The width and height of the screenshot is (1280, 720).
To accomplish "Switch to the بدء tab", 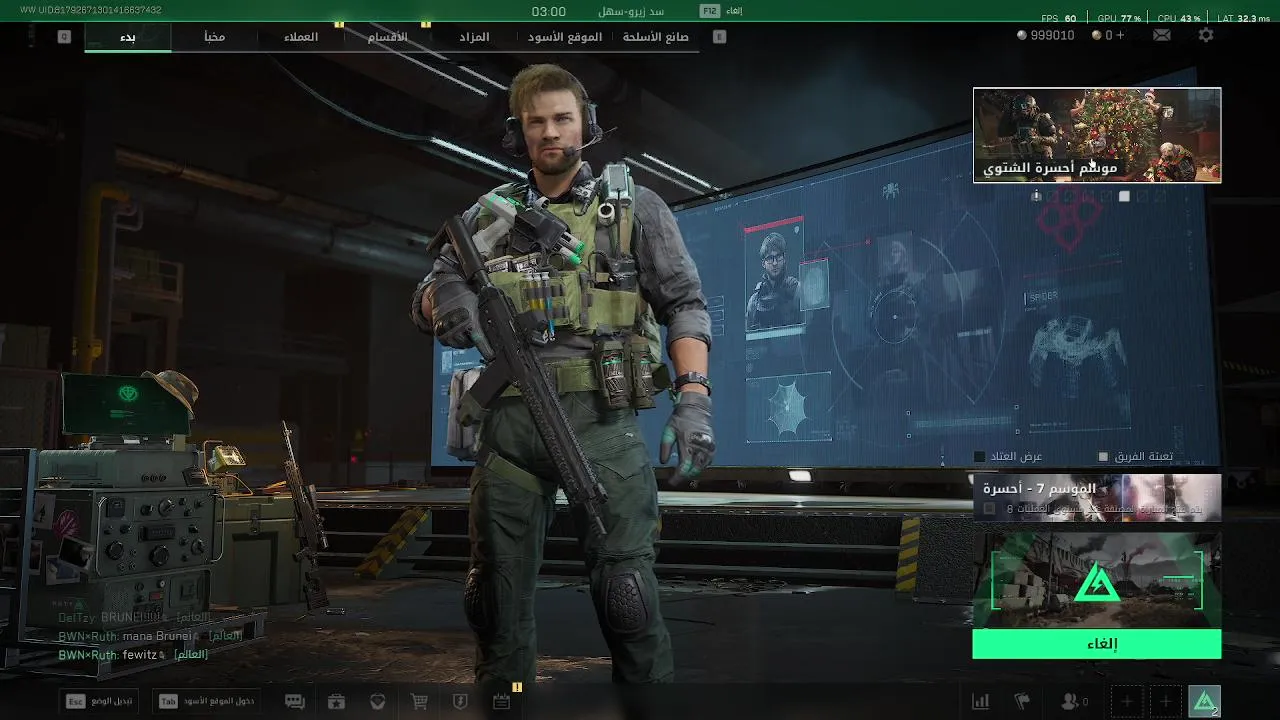I will click(x=128, y=37).
